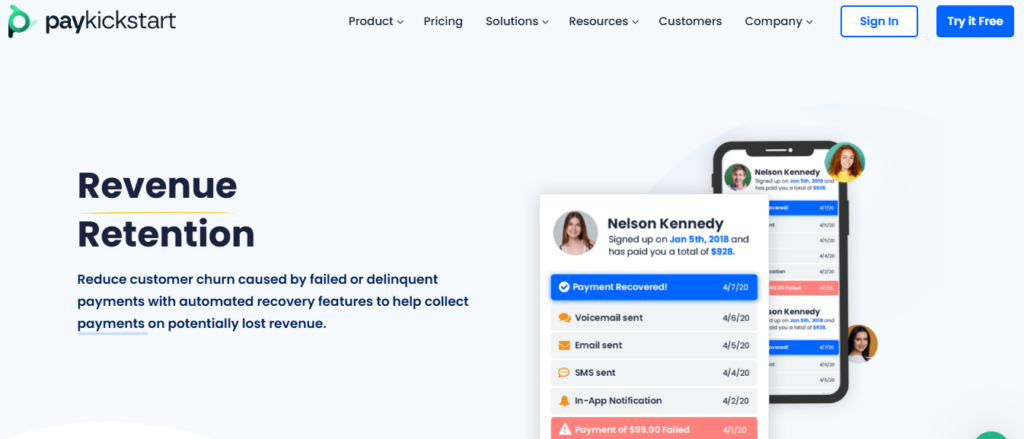Image resolution: width=1024 pixels, height=439 pixels.
Task: Open the Customers menu item
Action: tap(690, 21)
